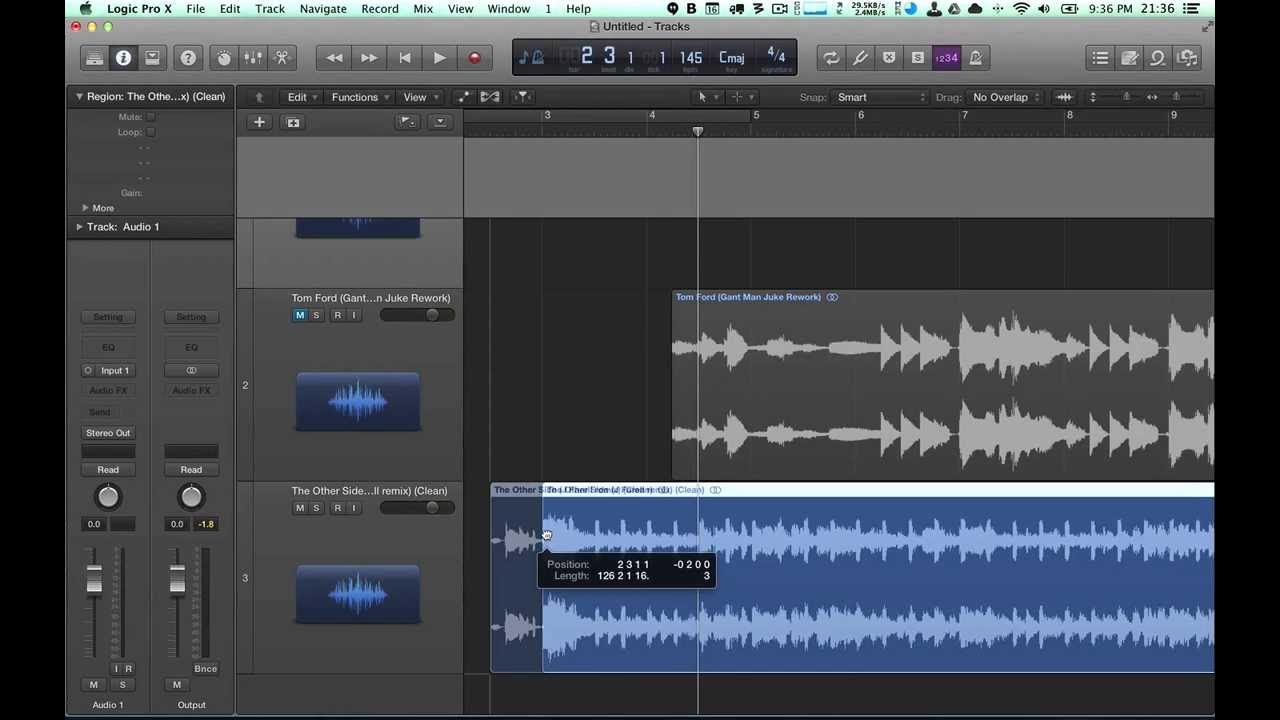Open the Tuner button

pos(860,58)
